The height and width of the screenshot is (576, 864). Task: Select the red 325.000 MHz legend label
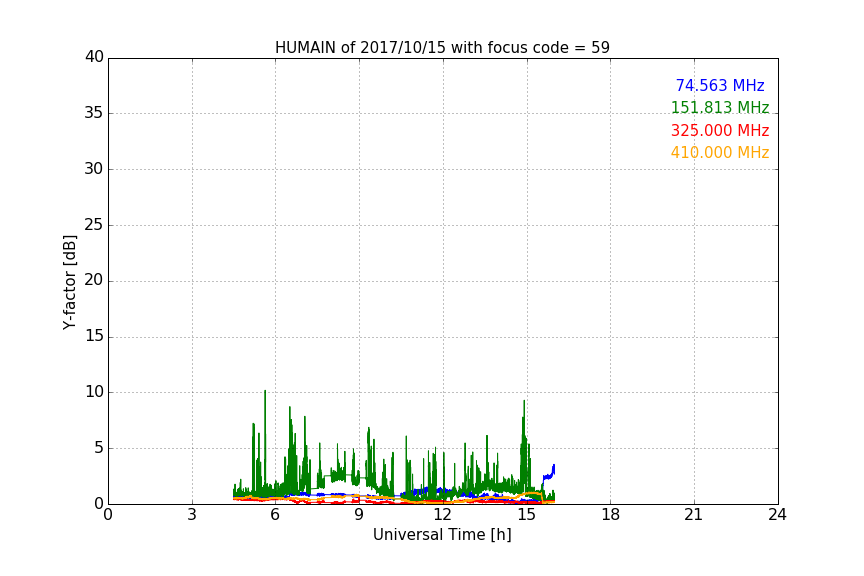coord(720,131)
